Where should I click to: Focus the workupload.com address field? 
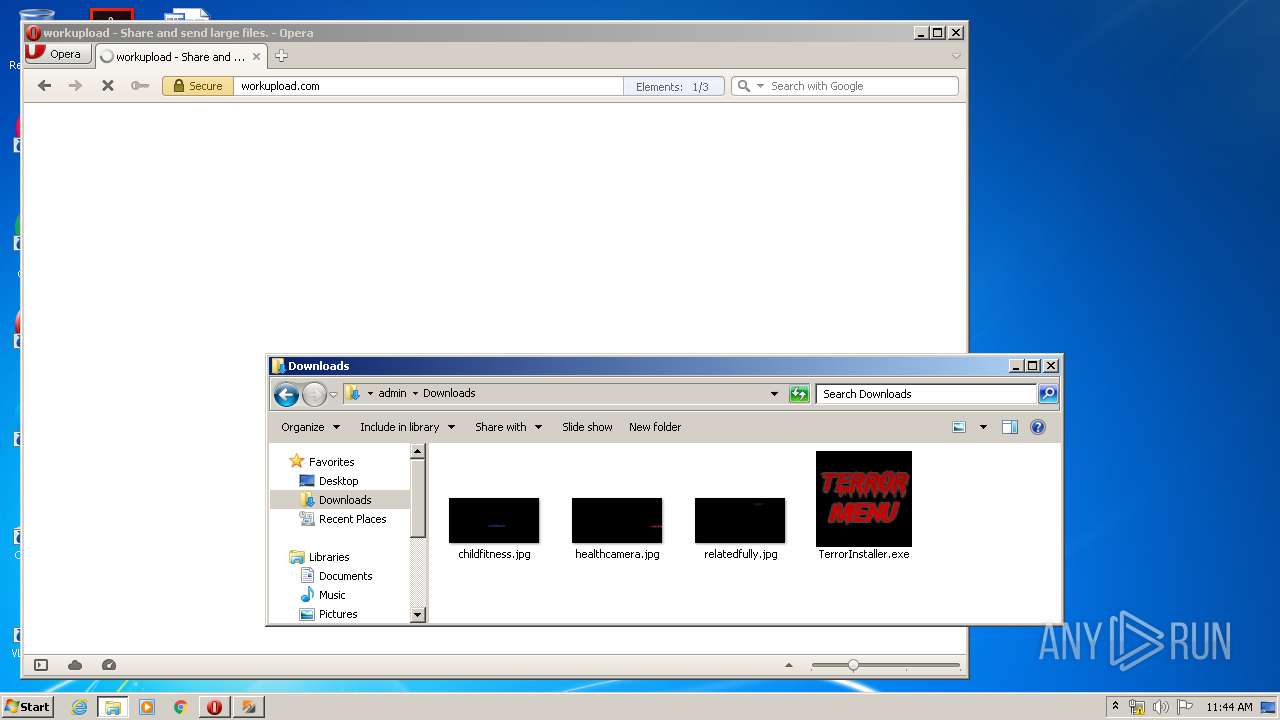point(428,86)
